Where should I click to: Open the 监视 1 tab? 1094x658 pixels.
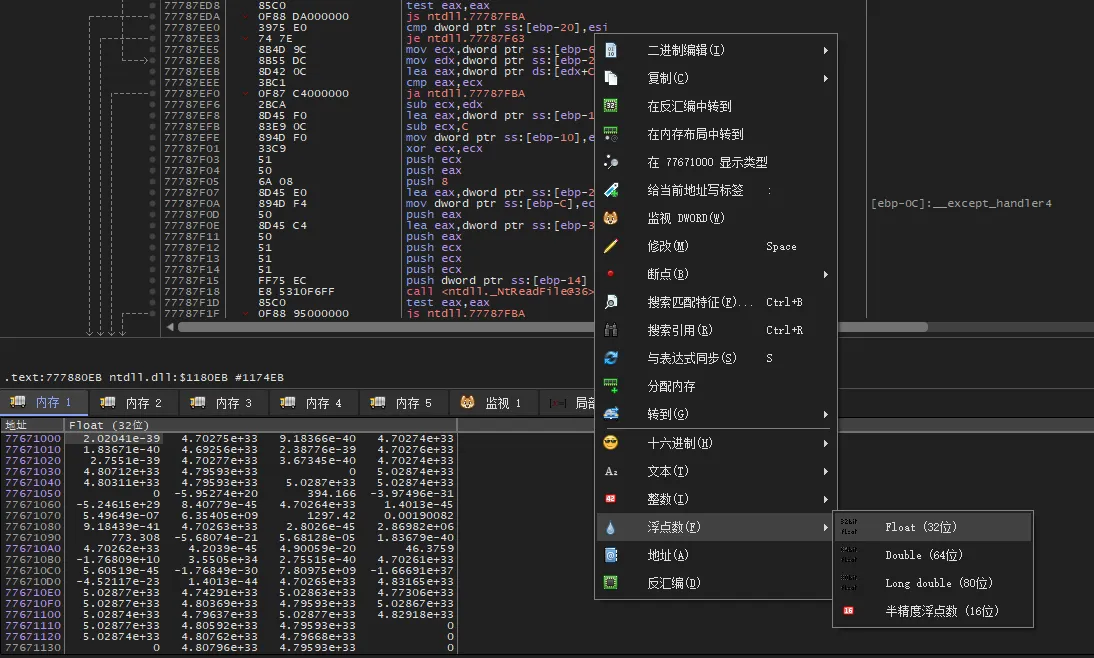pyautogui.click(x=493, y=403)
